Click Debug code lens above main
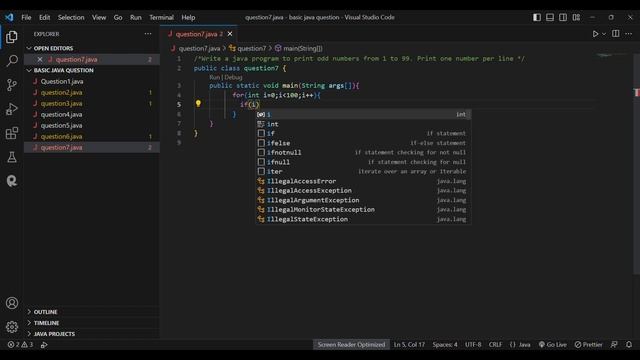The width and height of the screenshot is (640, 360). click(233, 77)
